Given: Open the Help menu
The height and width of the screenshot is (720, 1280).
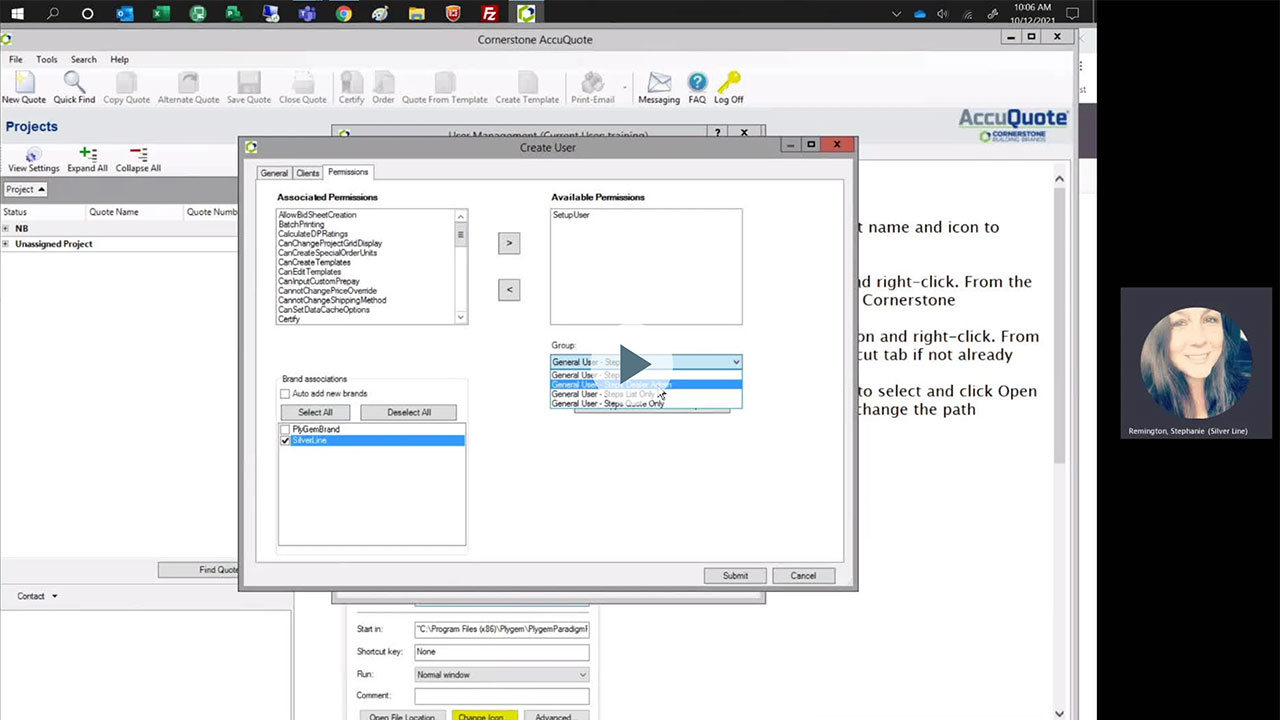Looking at the screenshot, I should click(119, 60).
